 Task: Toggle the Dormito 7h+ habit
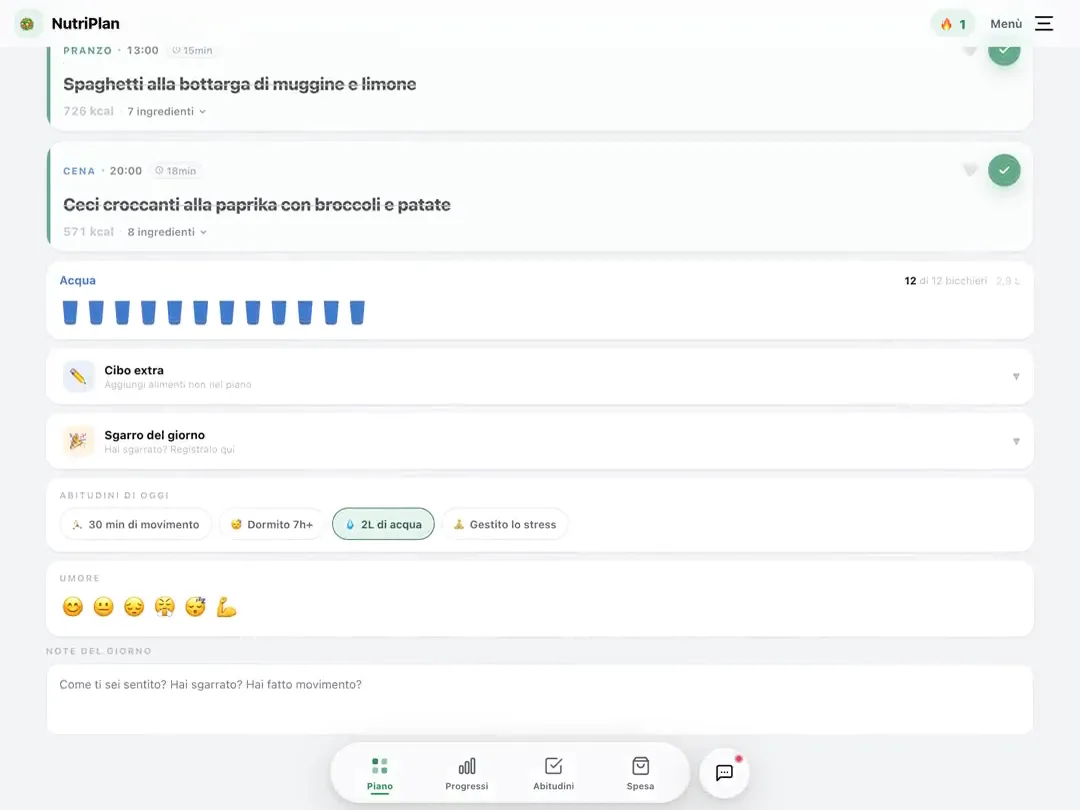coord(272,524)
